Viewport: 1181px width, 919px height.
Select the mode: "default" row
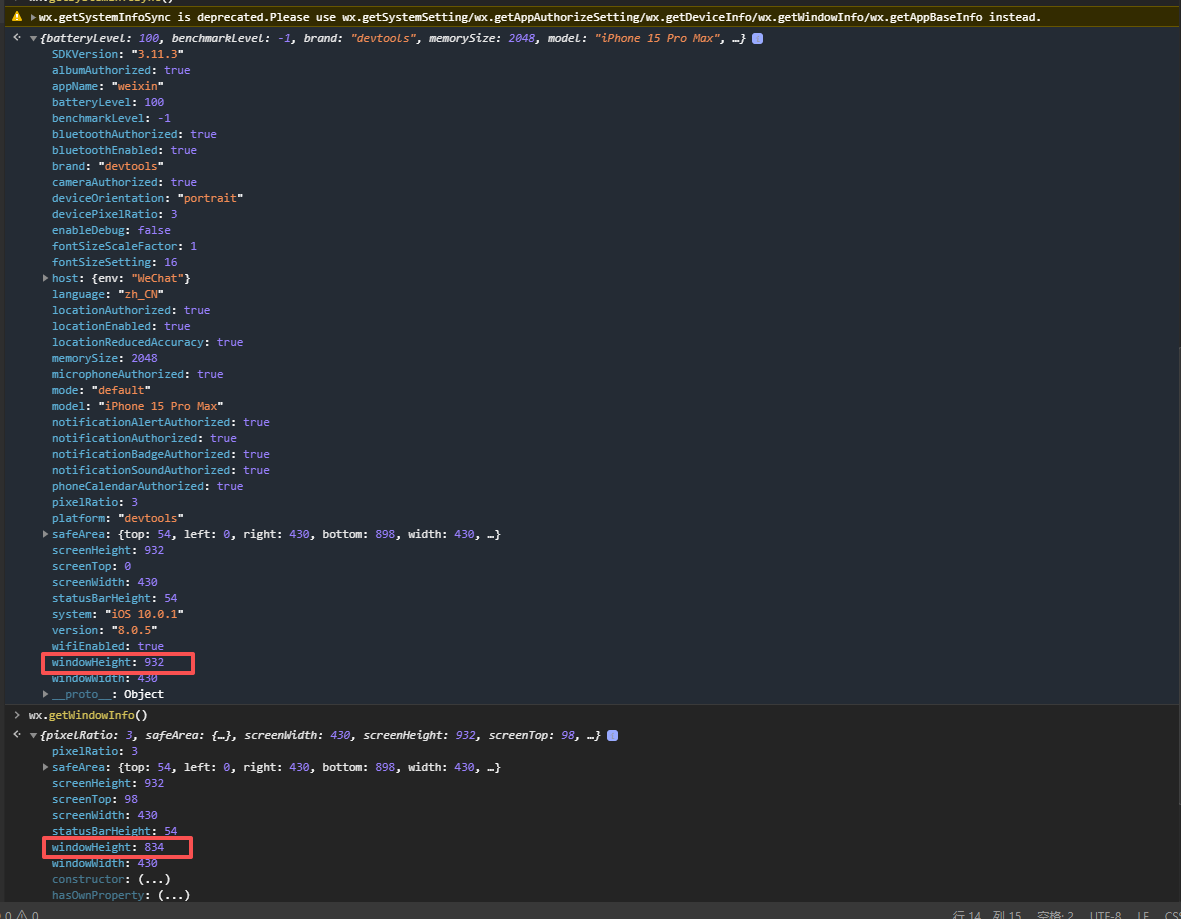click(x=101, y=390)
